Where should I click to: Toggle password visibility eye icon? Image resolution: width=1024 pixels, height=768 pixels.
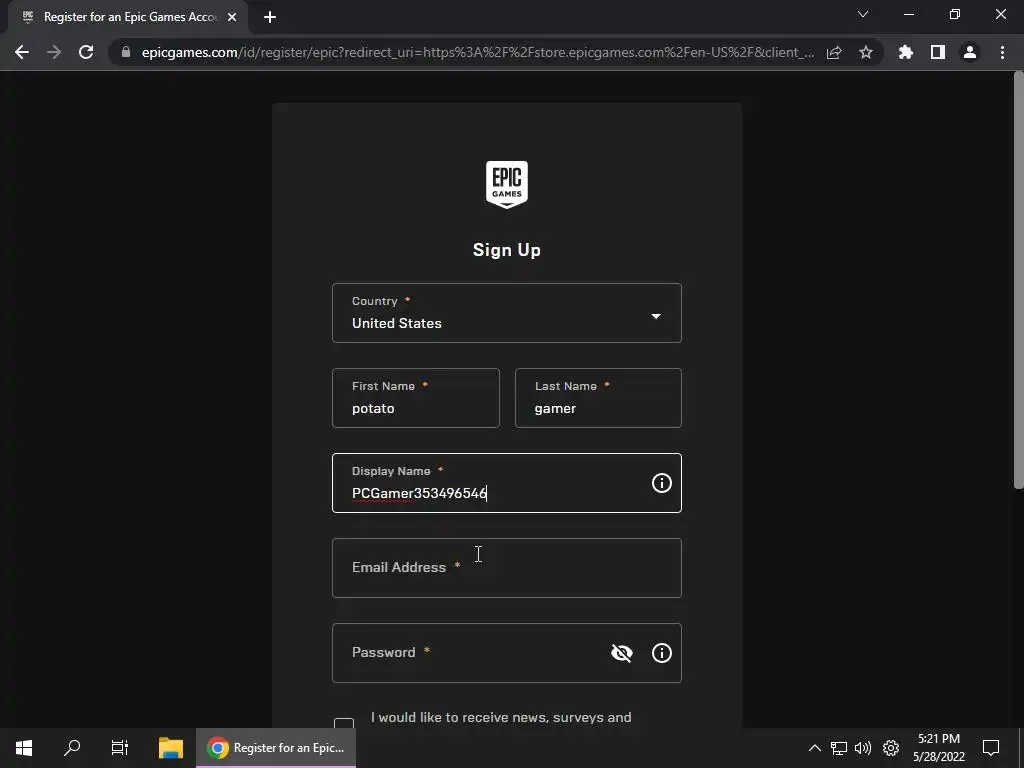[x=622, y=652]
